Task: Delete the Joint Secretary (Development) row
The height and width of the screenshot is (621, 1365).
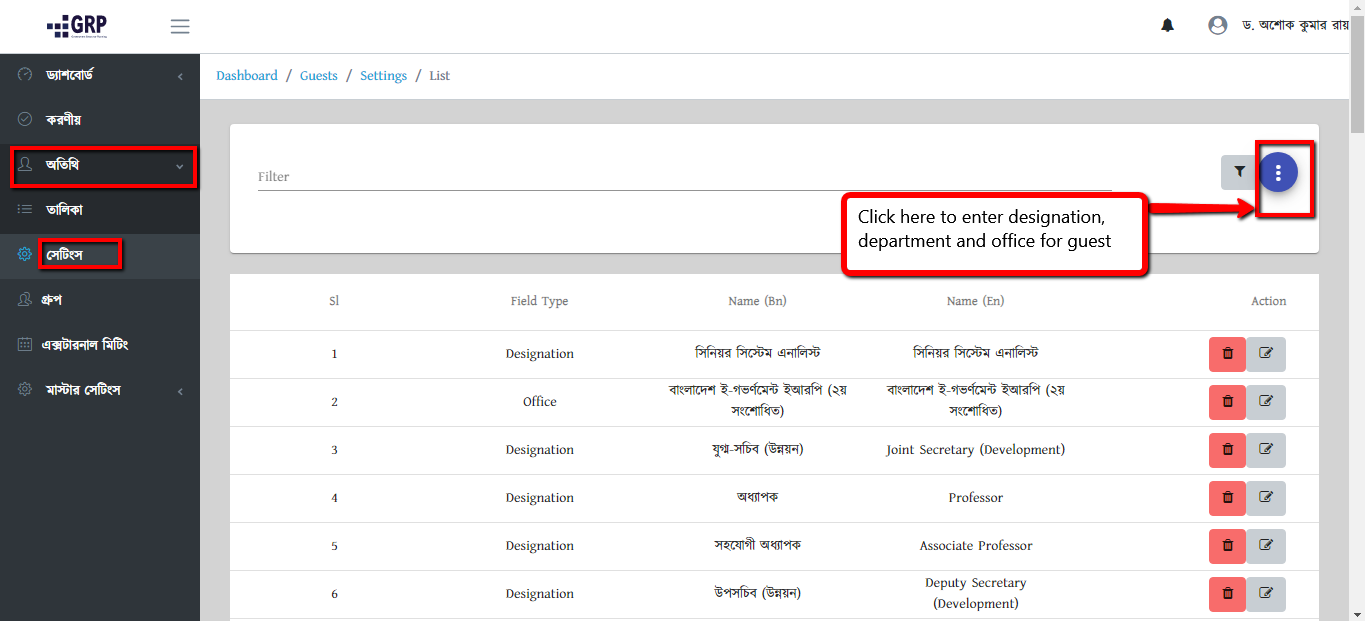Action: [1227, 450]
